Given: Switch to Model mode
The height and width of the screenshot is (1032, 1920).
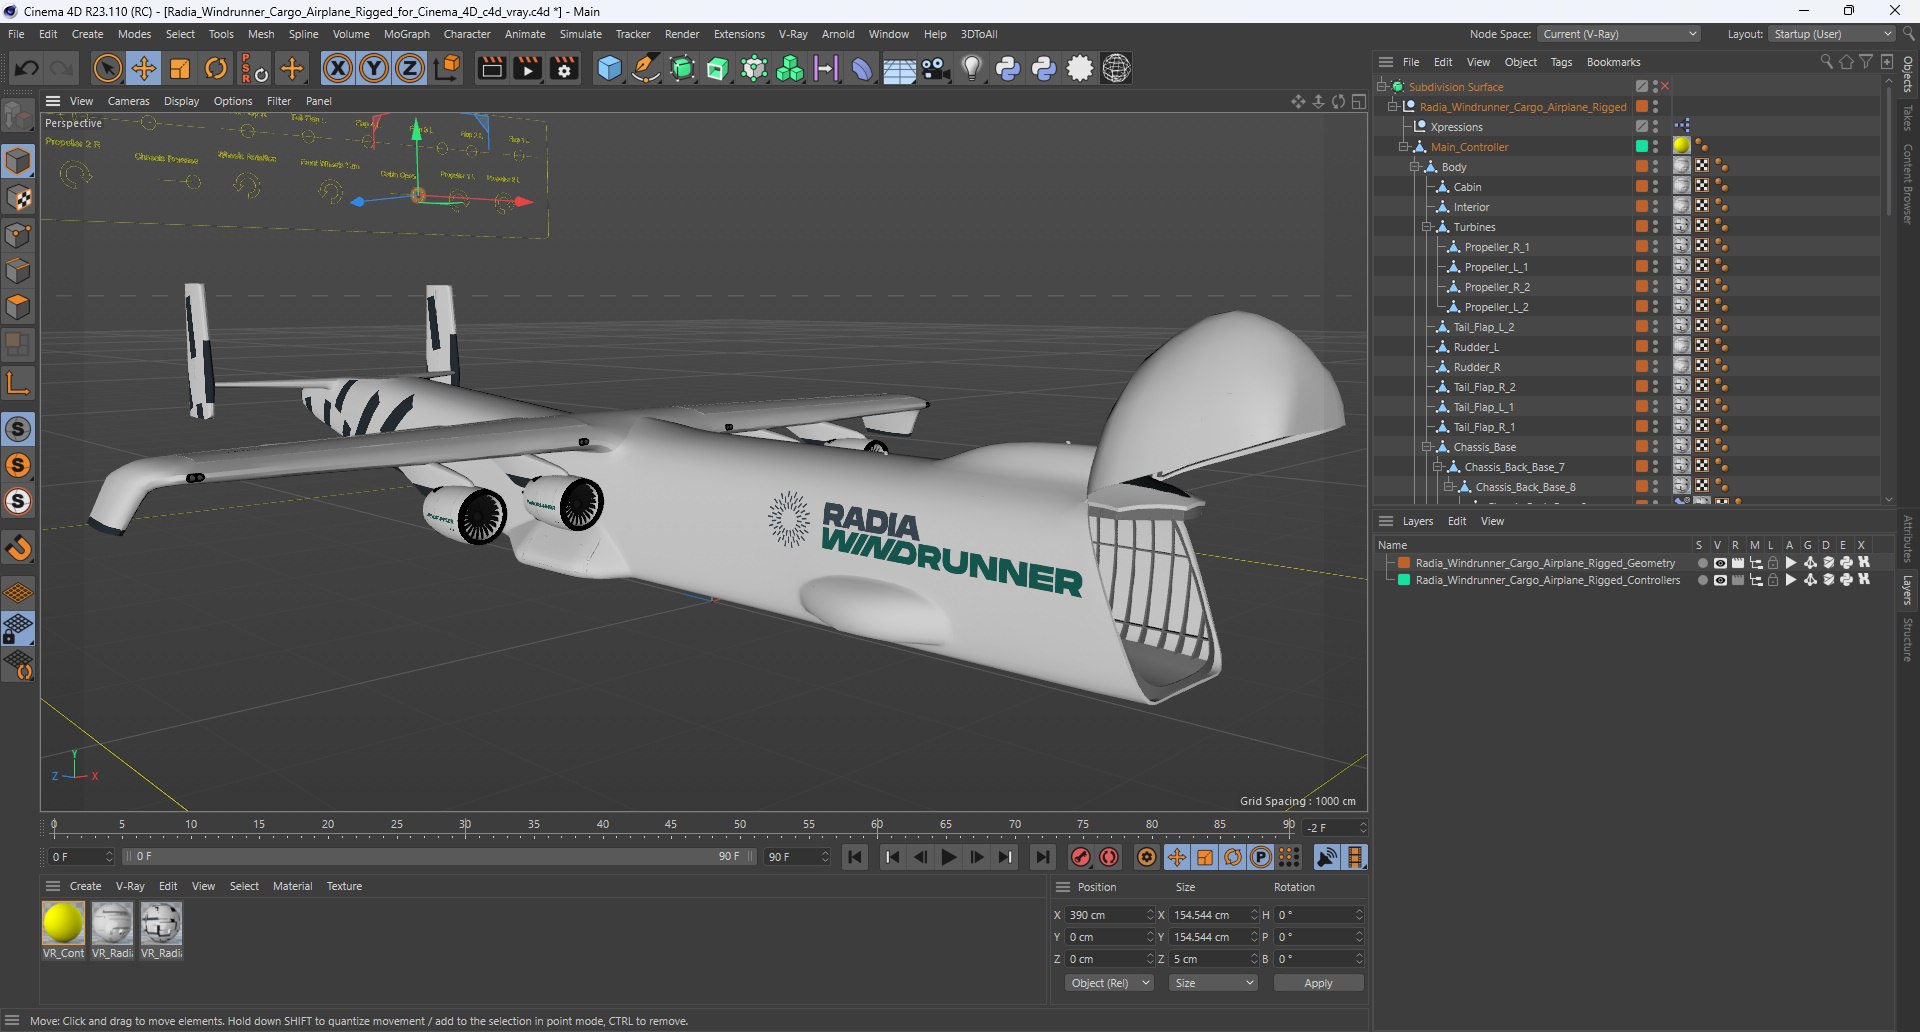Looking at the screenshot, I should (18, 161).
